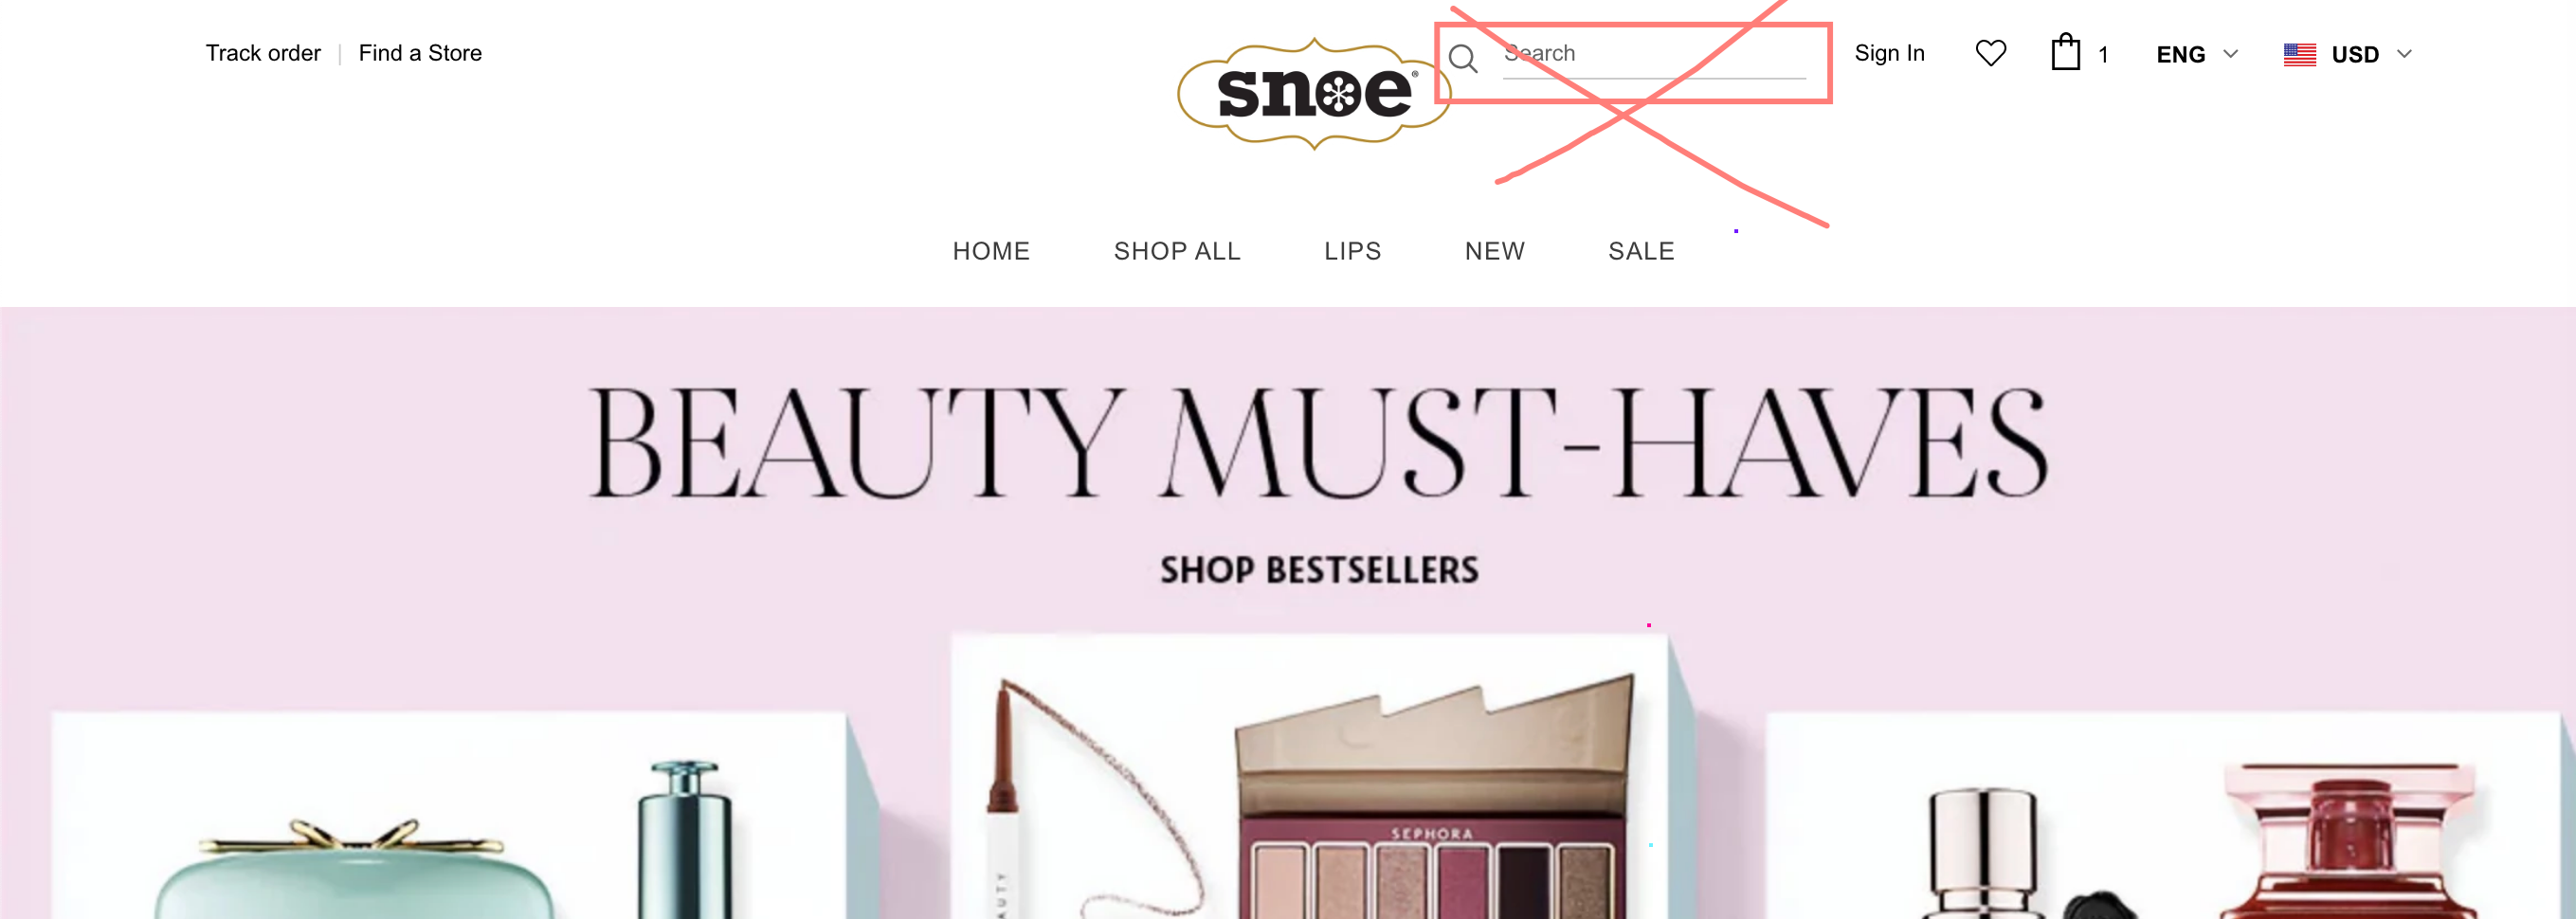Click the snoe logo
Screen dimensions: 2576x919
click(x=1313, y=95)
